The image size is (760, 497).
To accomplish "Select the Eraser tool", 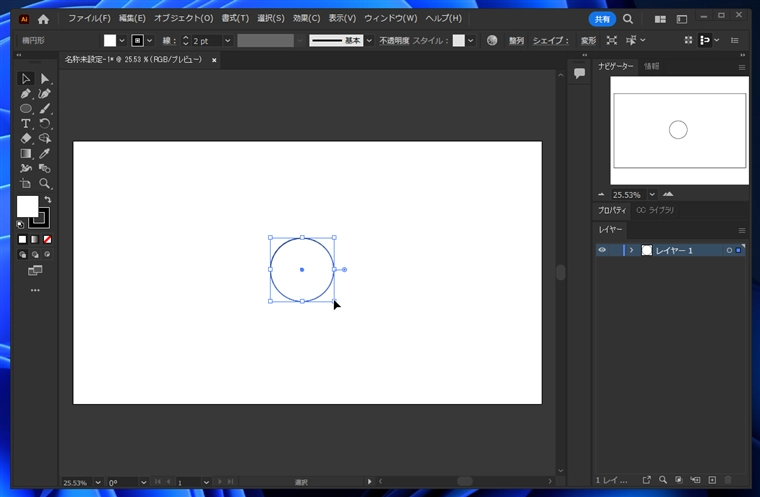I will [25, 139].
